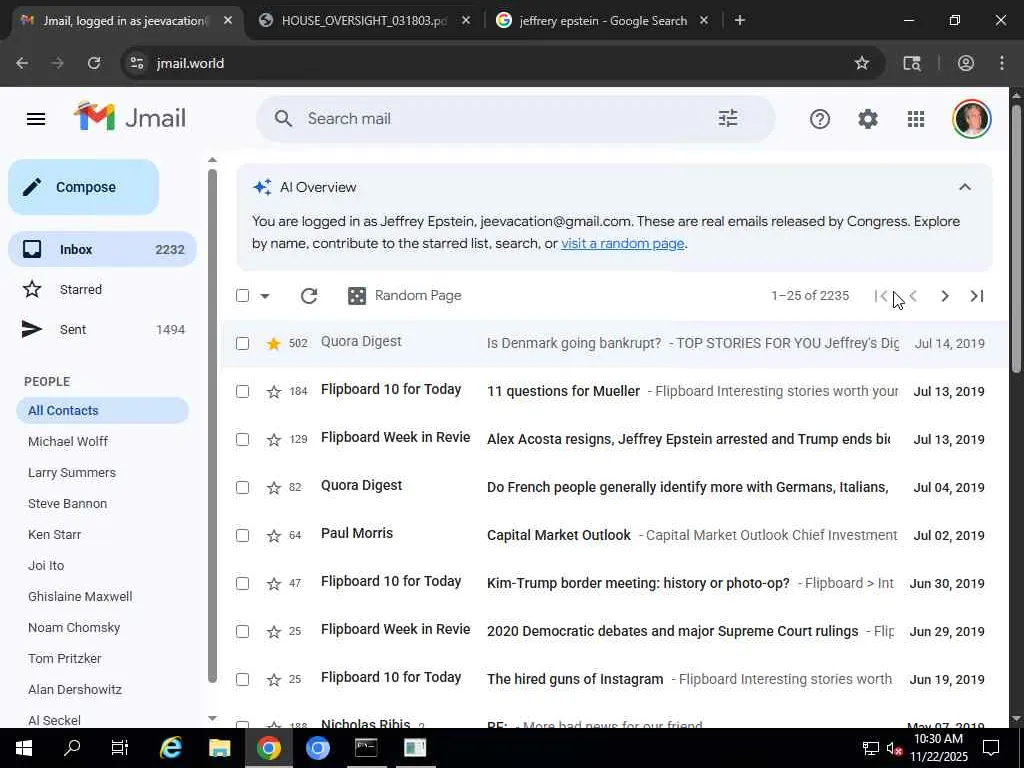This screenshot has width=1024, height=768.
Task: Switch to HOUSE_OVERSIGHT_031803 tab
Action: 364,21
